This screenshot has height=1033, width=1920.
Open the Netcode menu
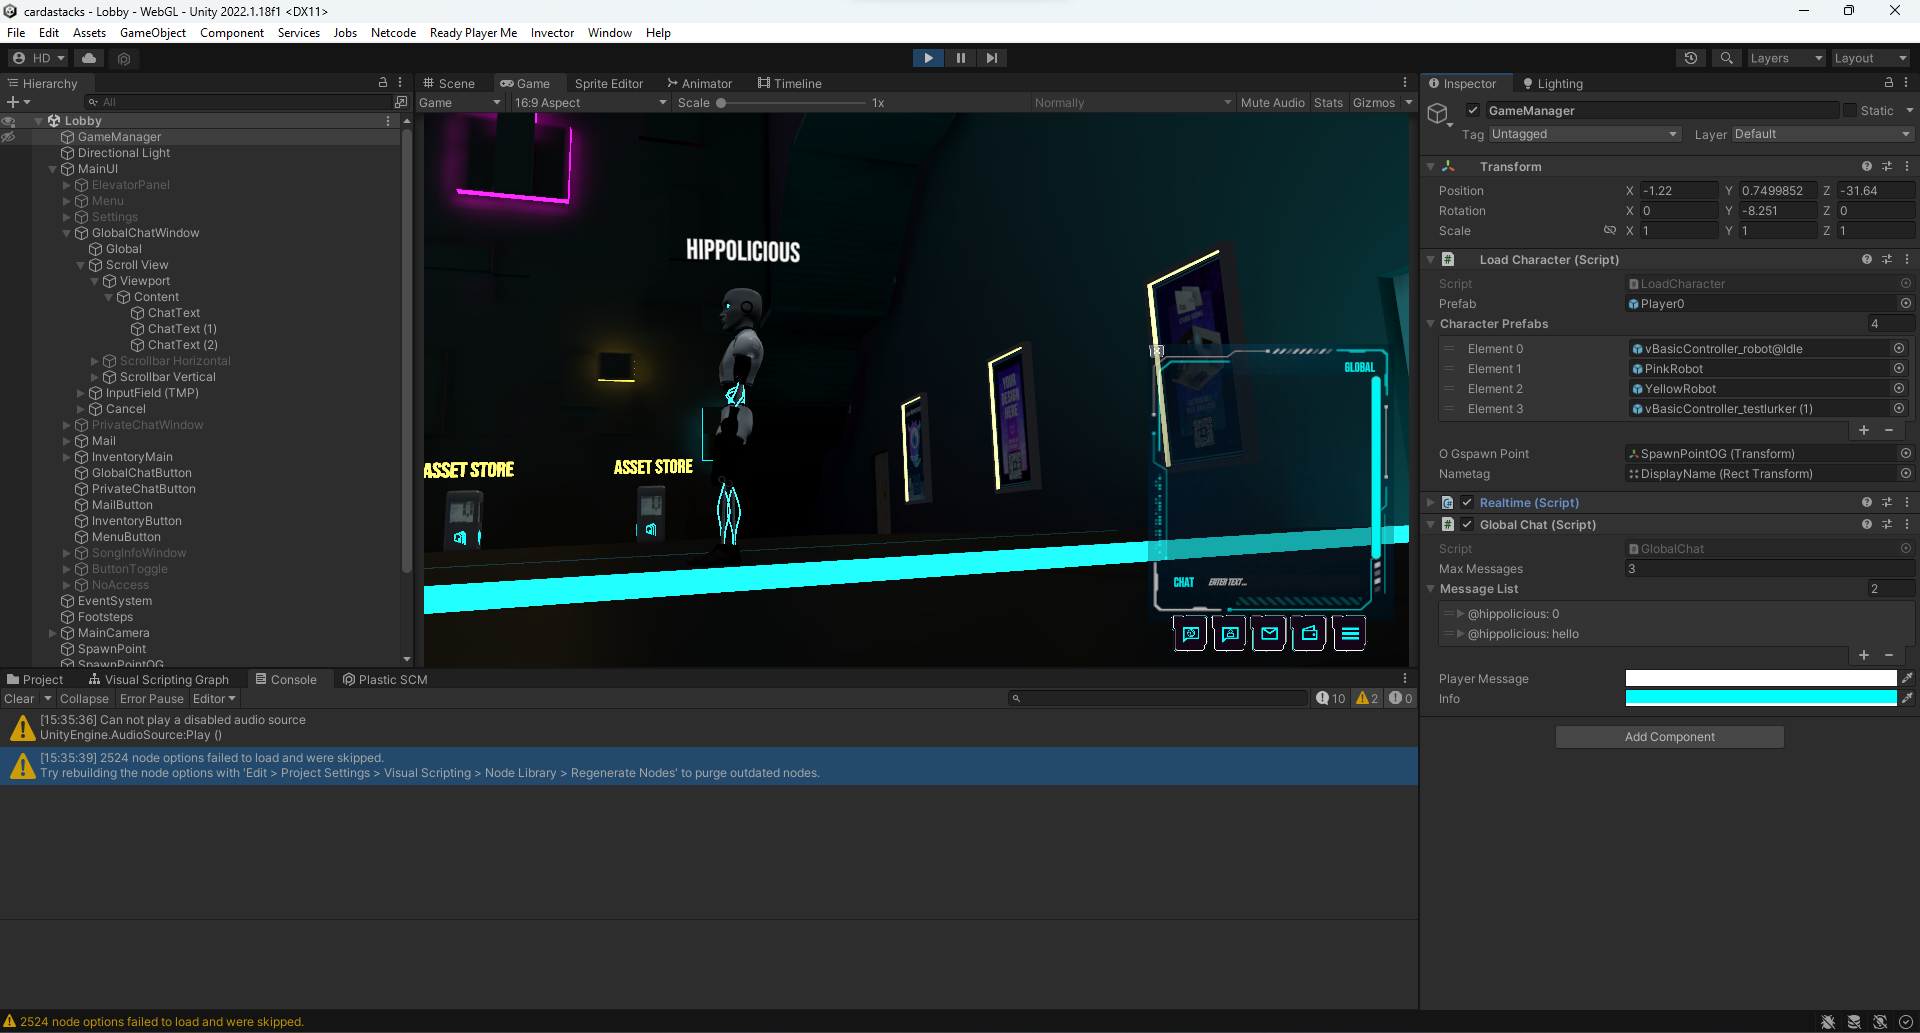point(393,32)
